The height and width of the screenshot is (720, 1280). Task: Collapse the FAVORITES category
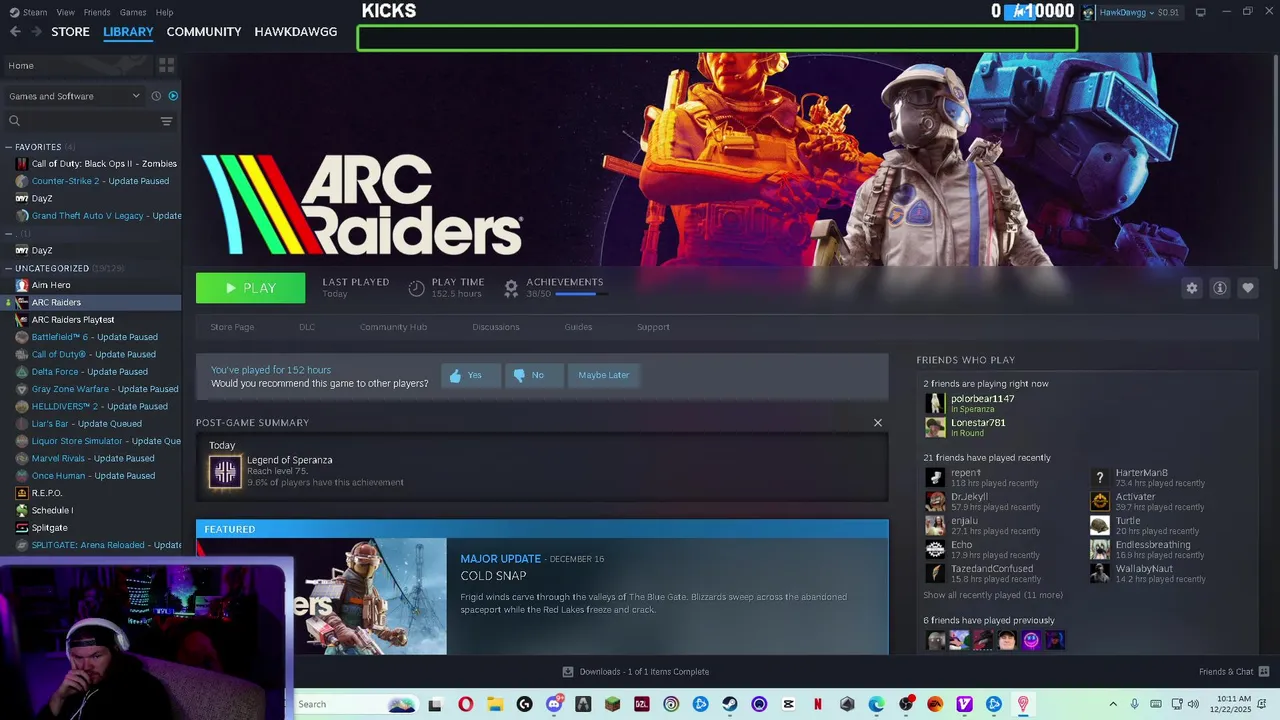coord(8,147)
